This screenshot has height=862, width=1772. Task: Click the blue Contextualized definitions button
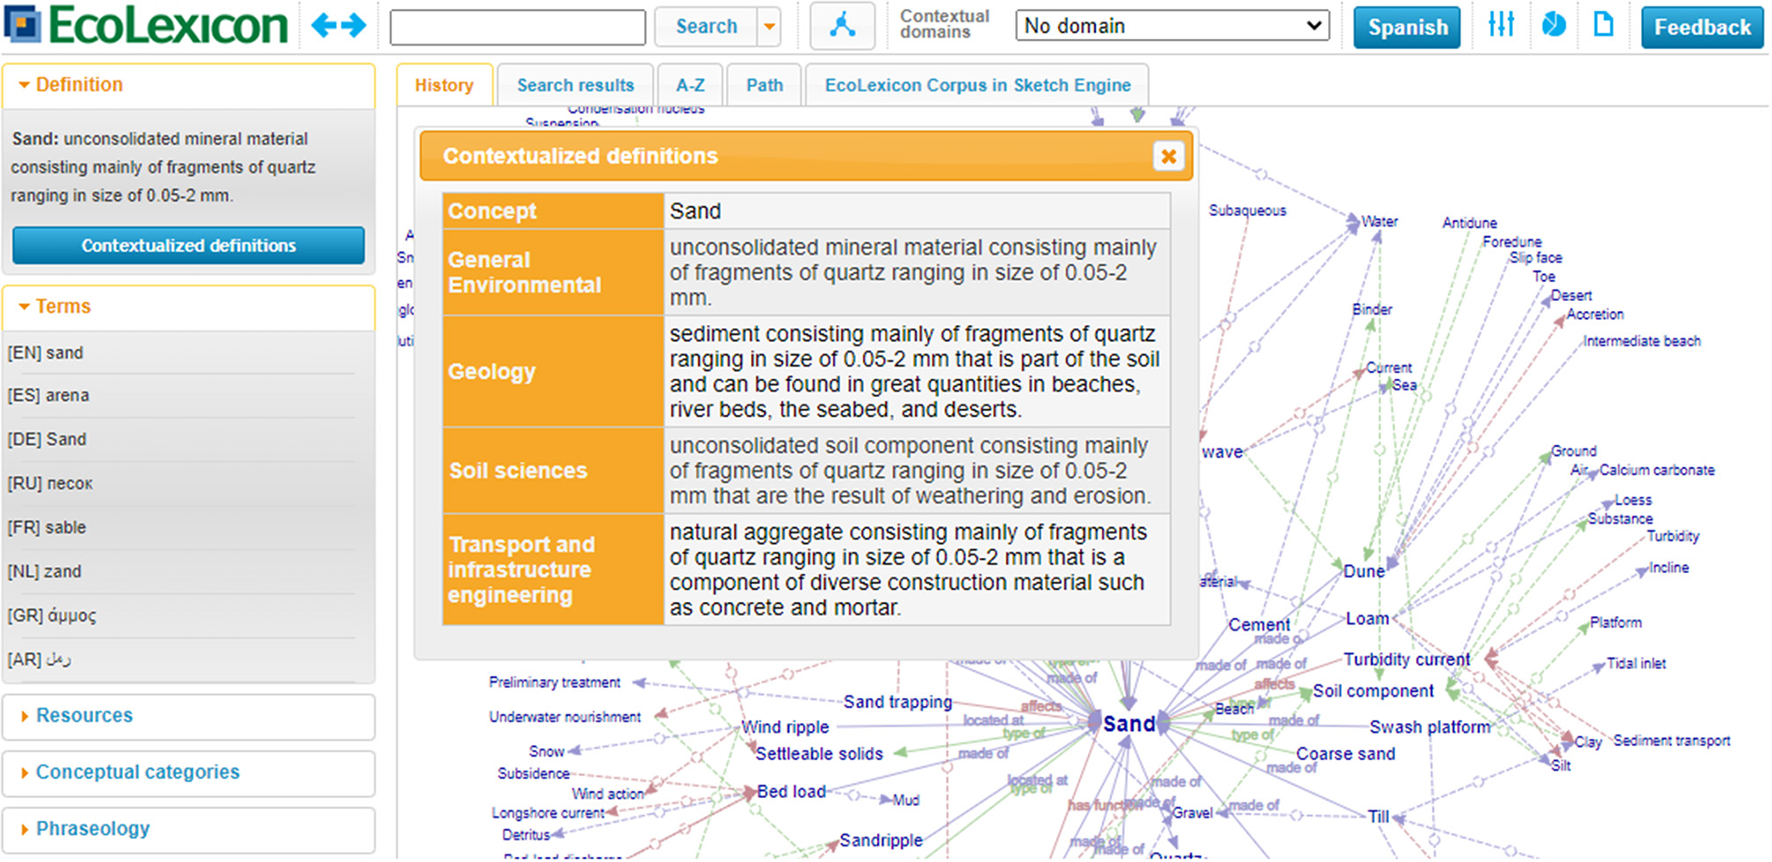[188, 246]
